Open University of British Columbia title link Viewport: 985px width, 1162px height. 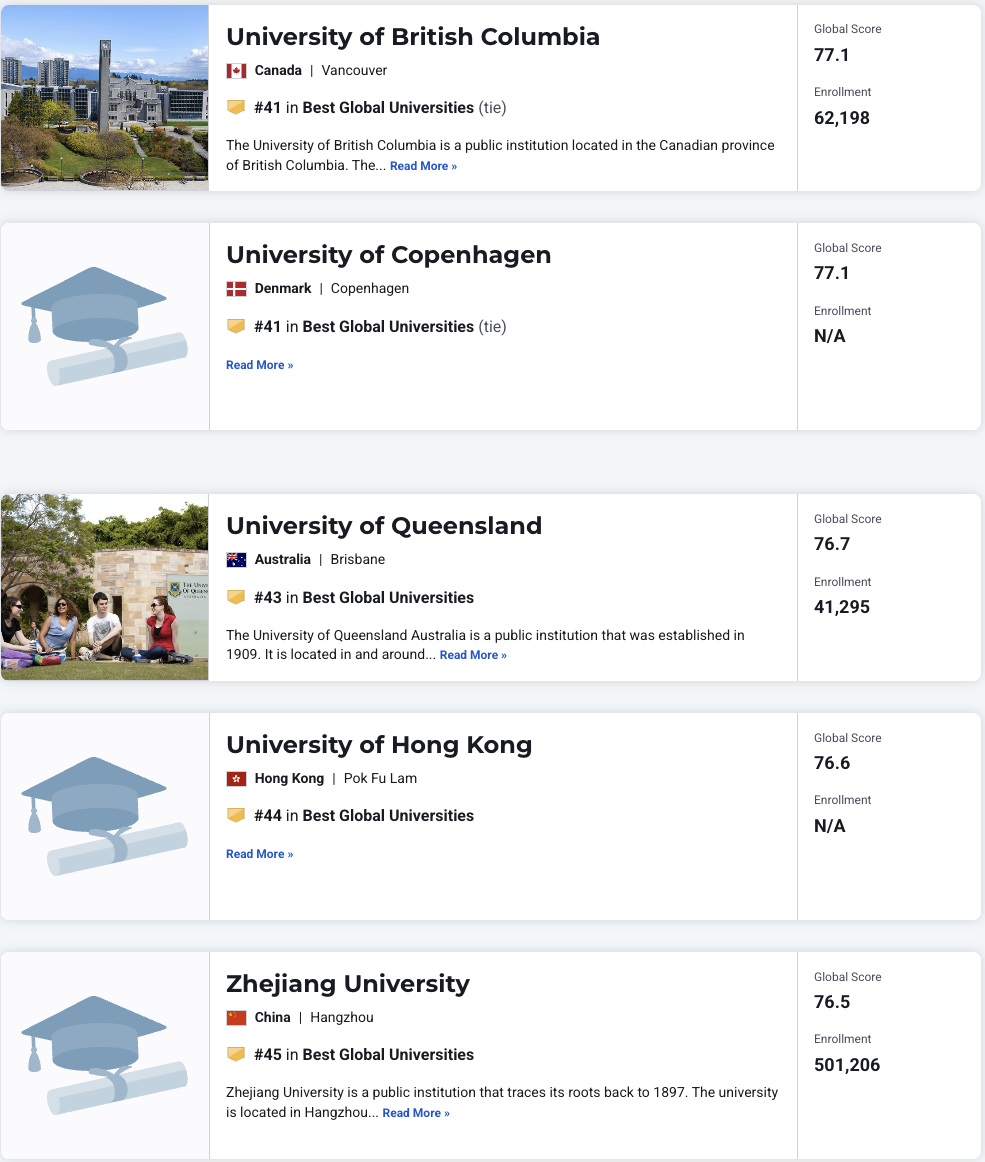[x=413, y=36]
